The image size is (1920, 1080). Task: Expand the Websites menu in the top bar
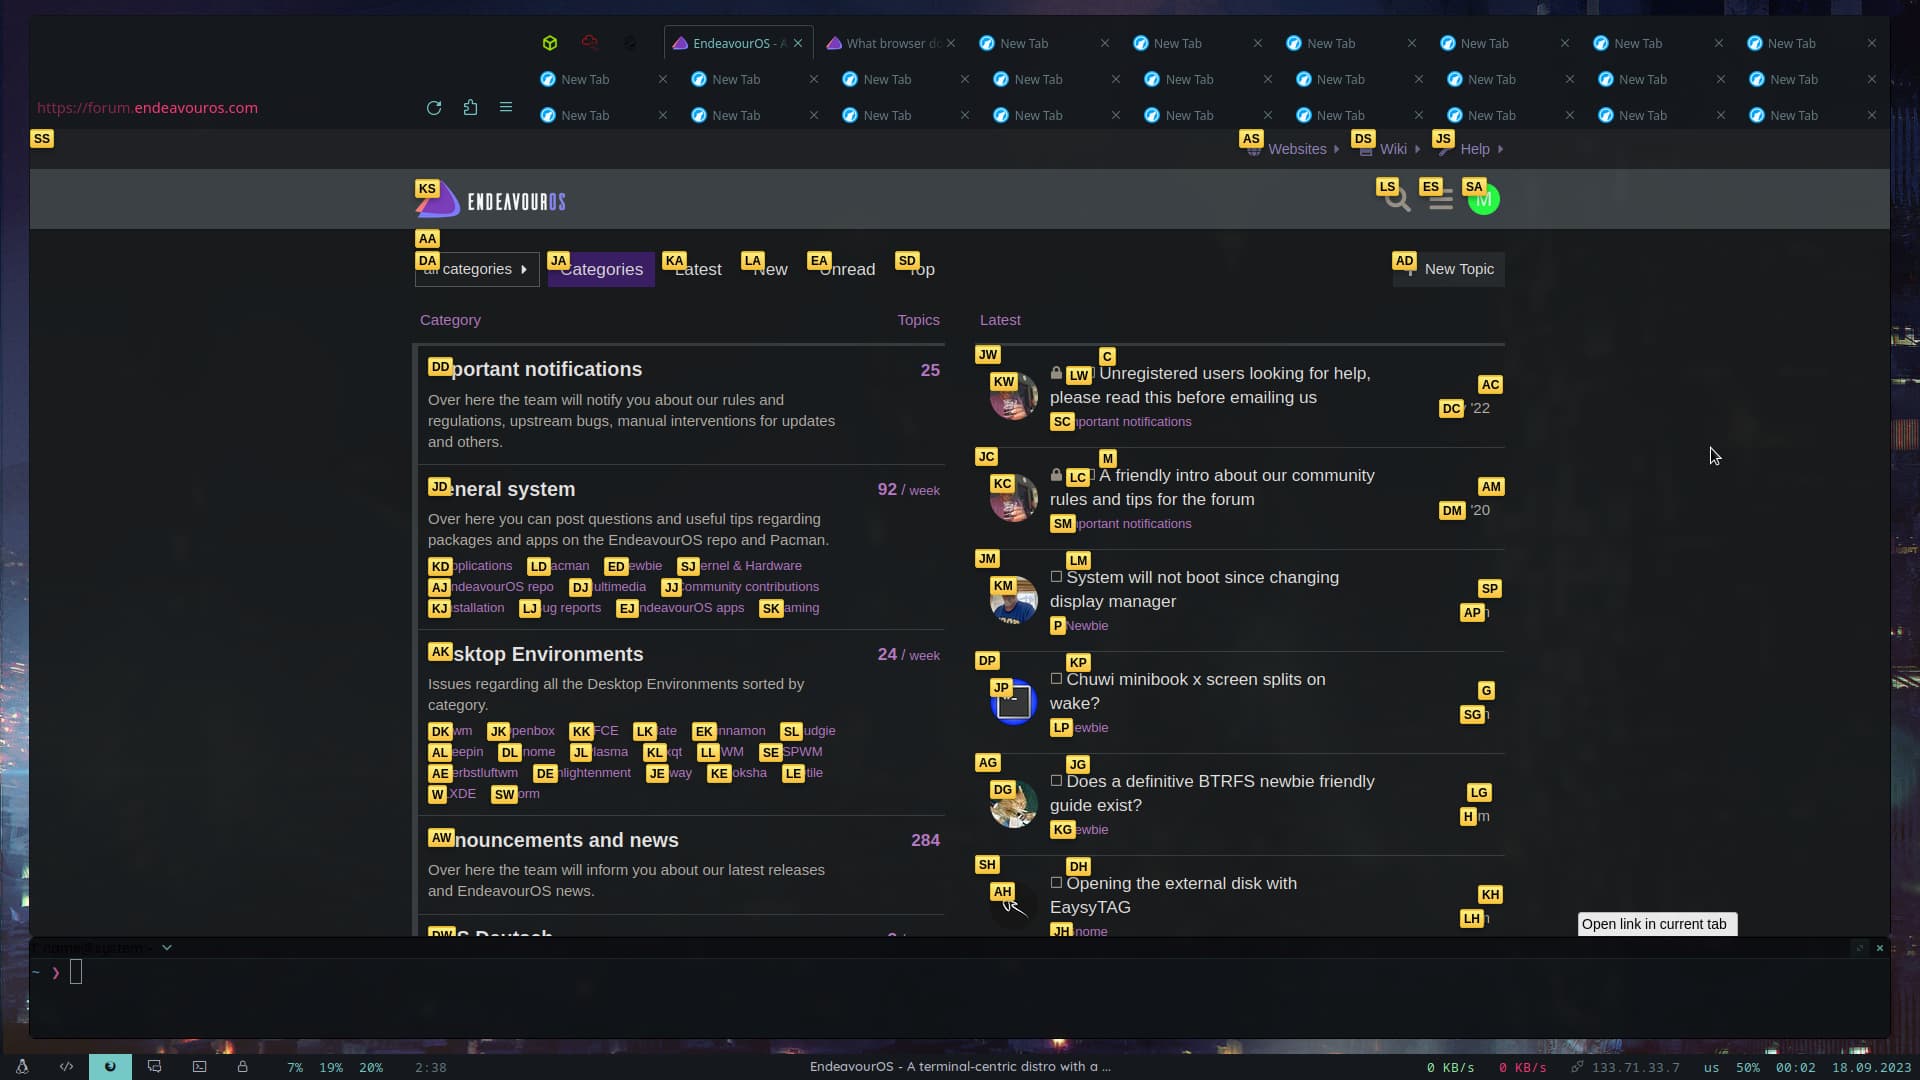pos(1293,149)
